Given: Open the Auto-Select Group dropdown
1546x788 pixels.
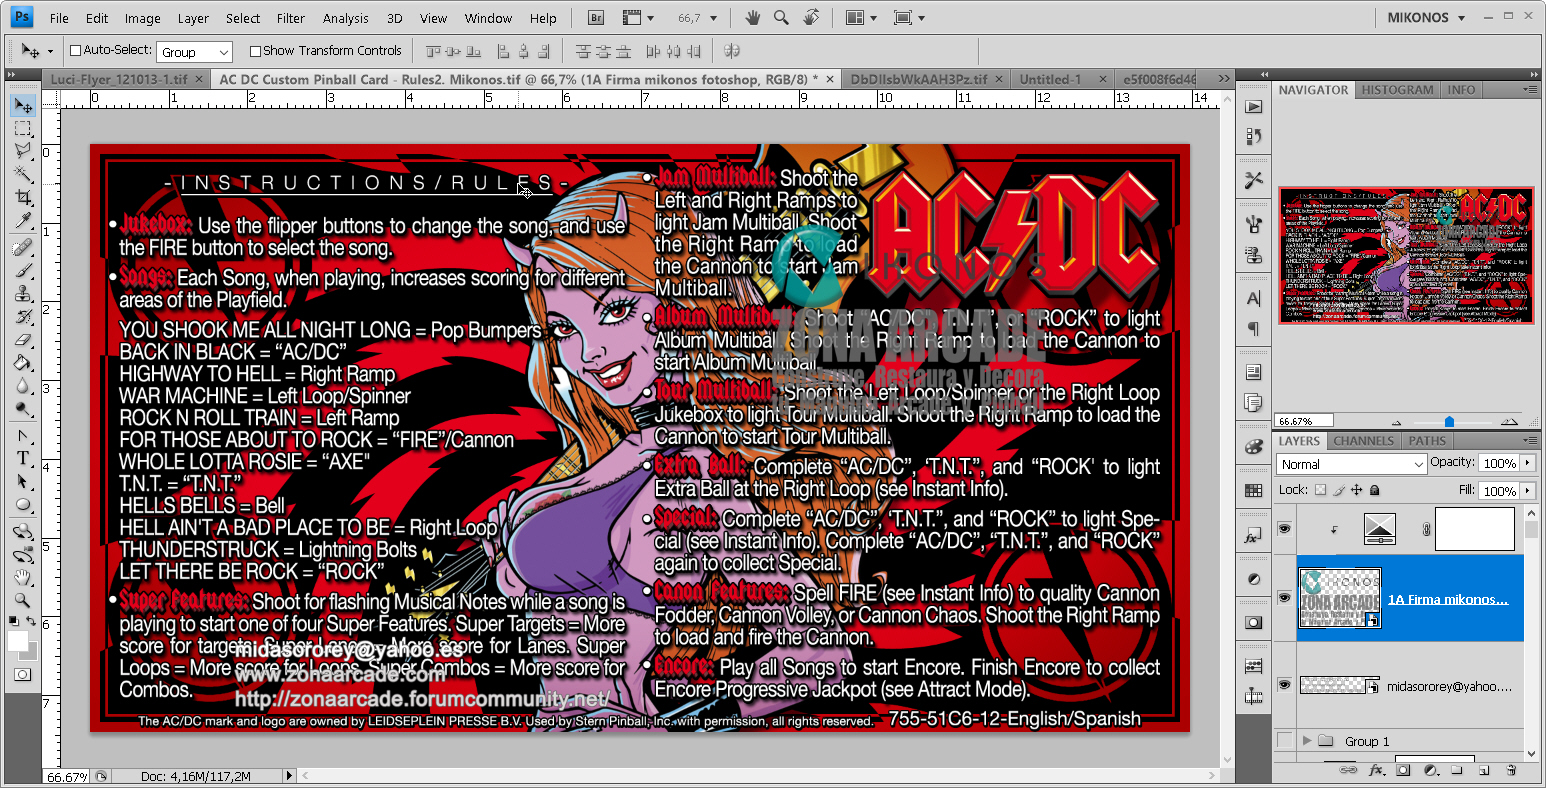Looking at the screenshot, I should pos(194,50).
